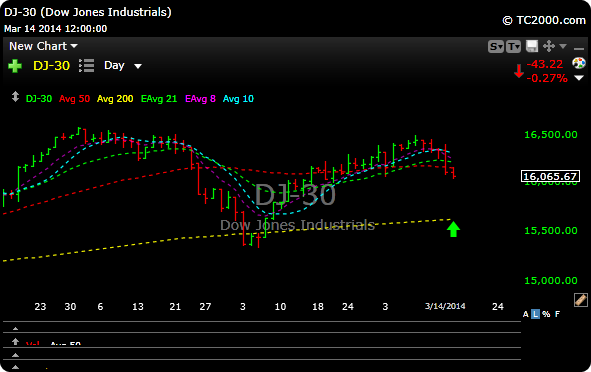Click the Avg 50 legend label

tap(74, 99)
